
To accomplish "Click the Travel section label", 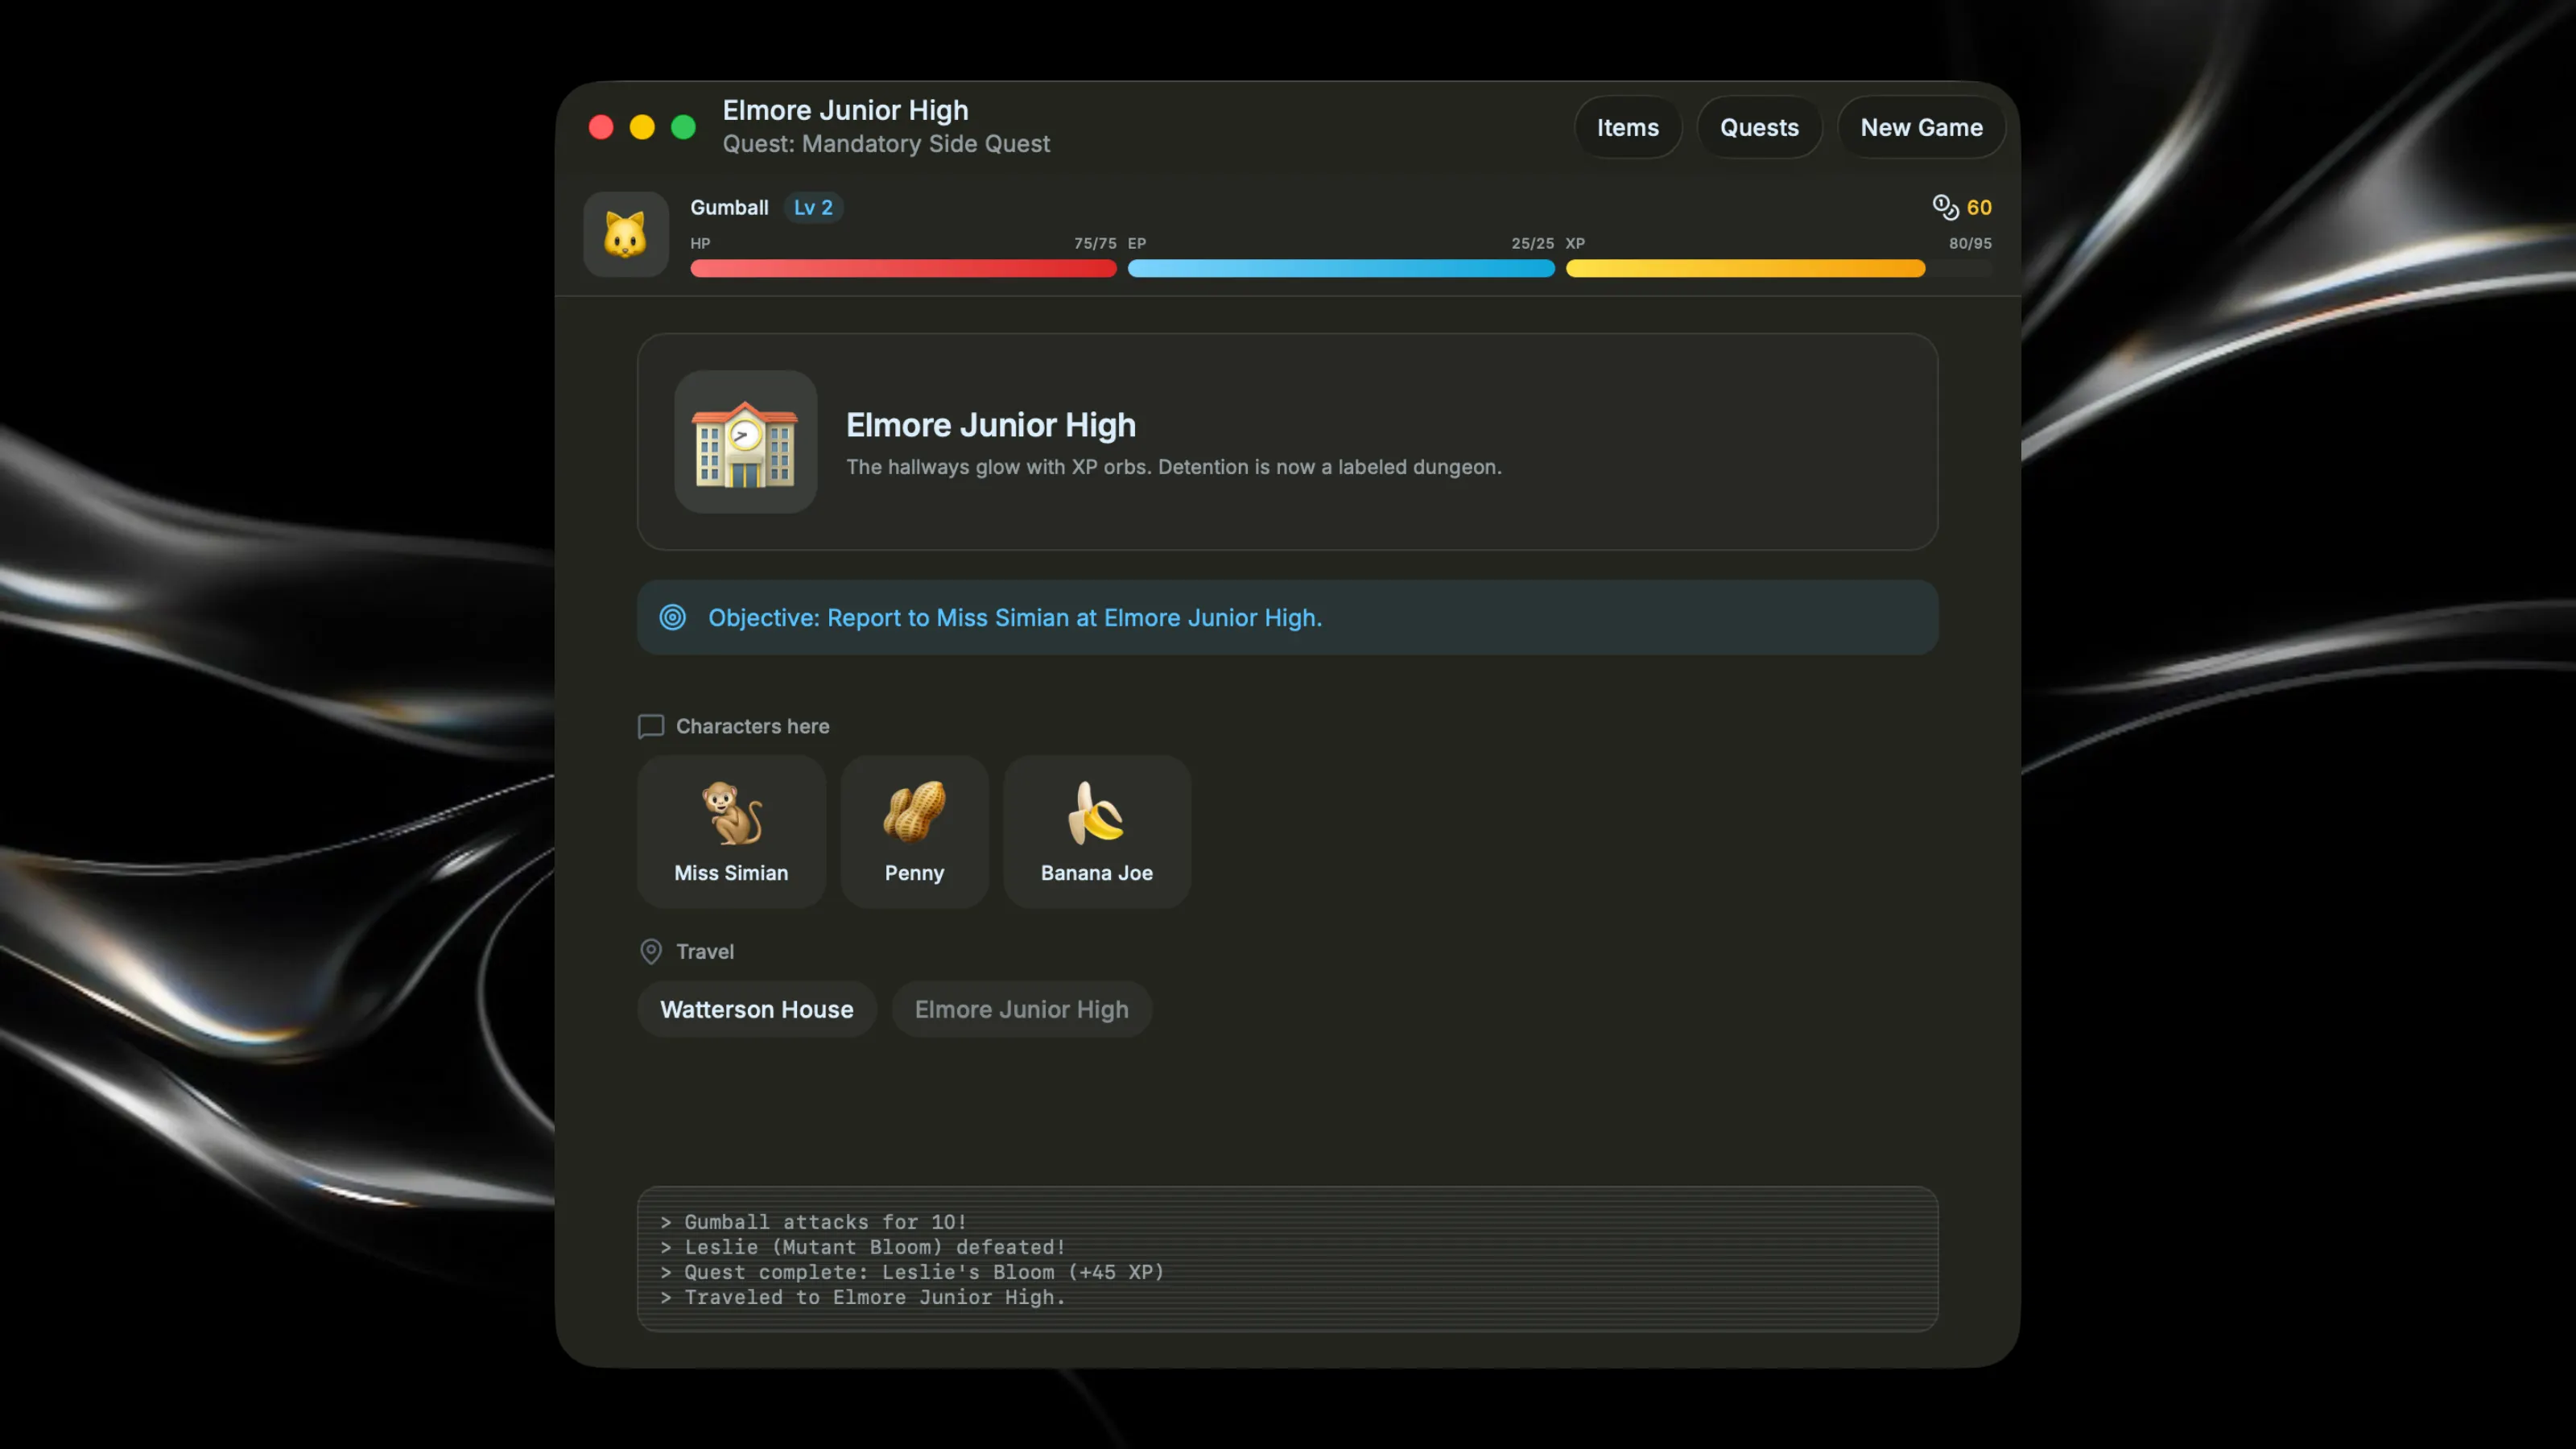I will click(704, 952).
